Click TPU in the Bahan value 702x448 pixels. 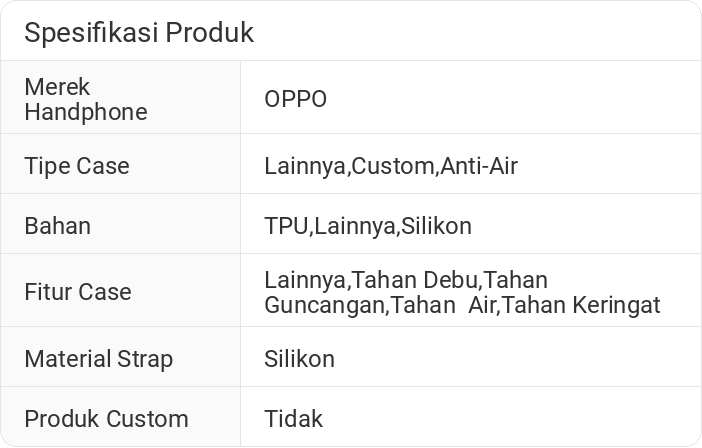click(287, 226)
